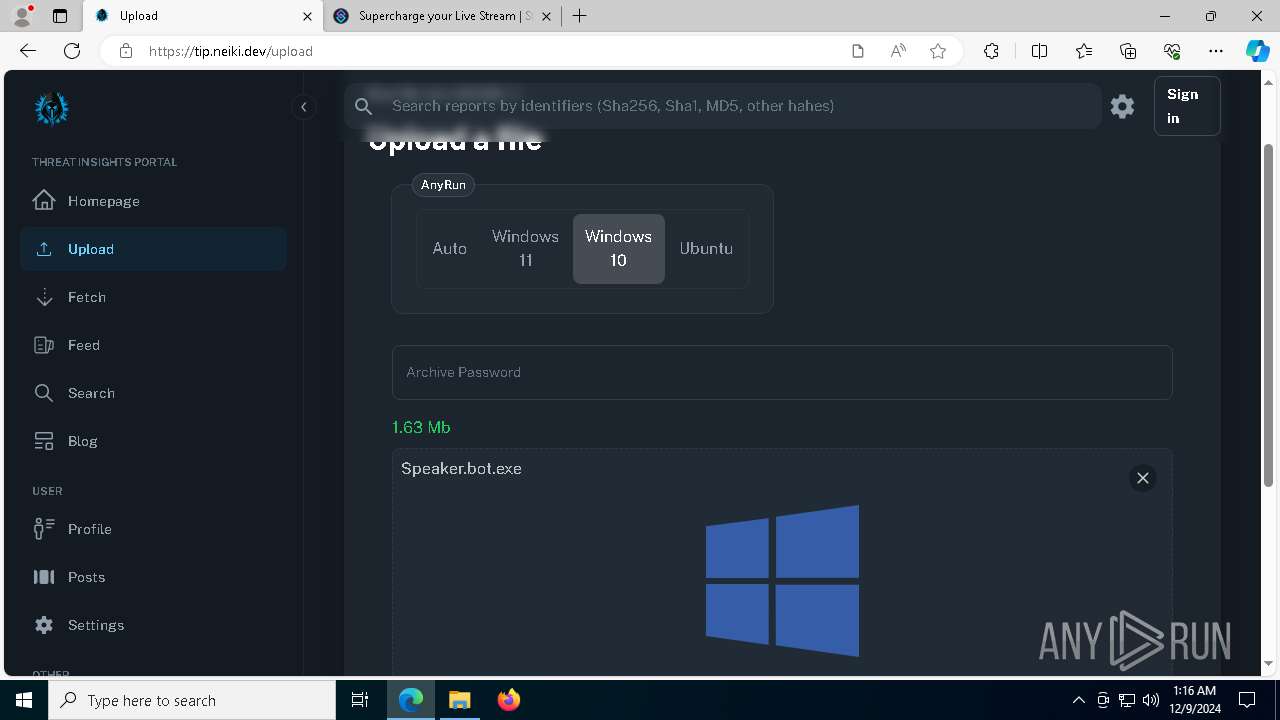
Task: Click the magnifier icon in the search bar
Action: 364,106
